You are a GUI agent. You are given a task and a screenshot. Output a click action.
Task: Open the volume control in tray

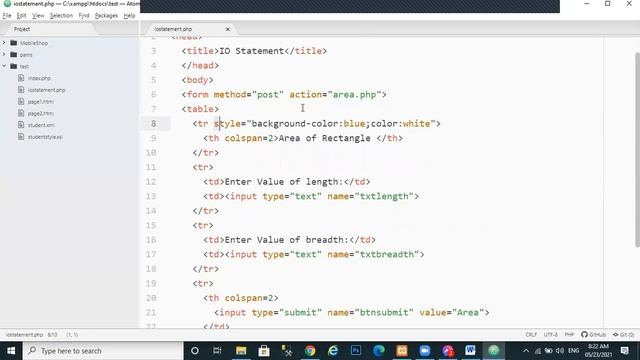[x=560, y=351]
